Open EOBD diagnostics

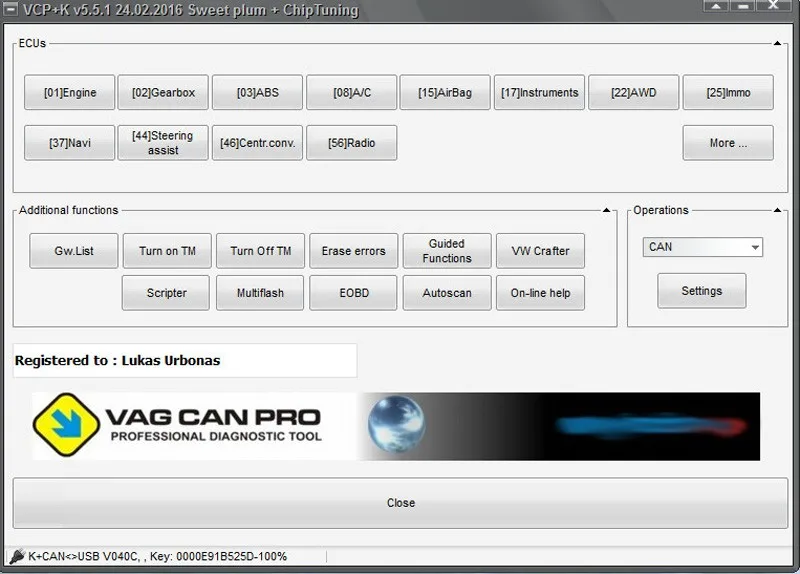point(354,293)
